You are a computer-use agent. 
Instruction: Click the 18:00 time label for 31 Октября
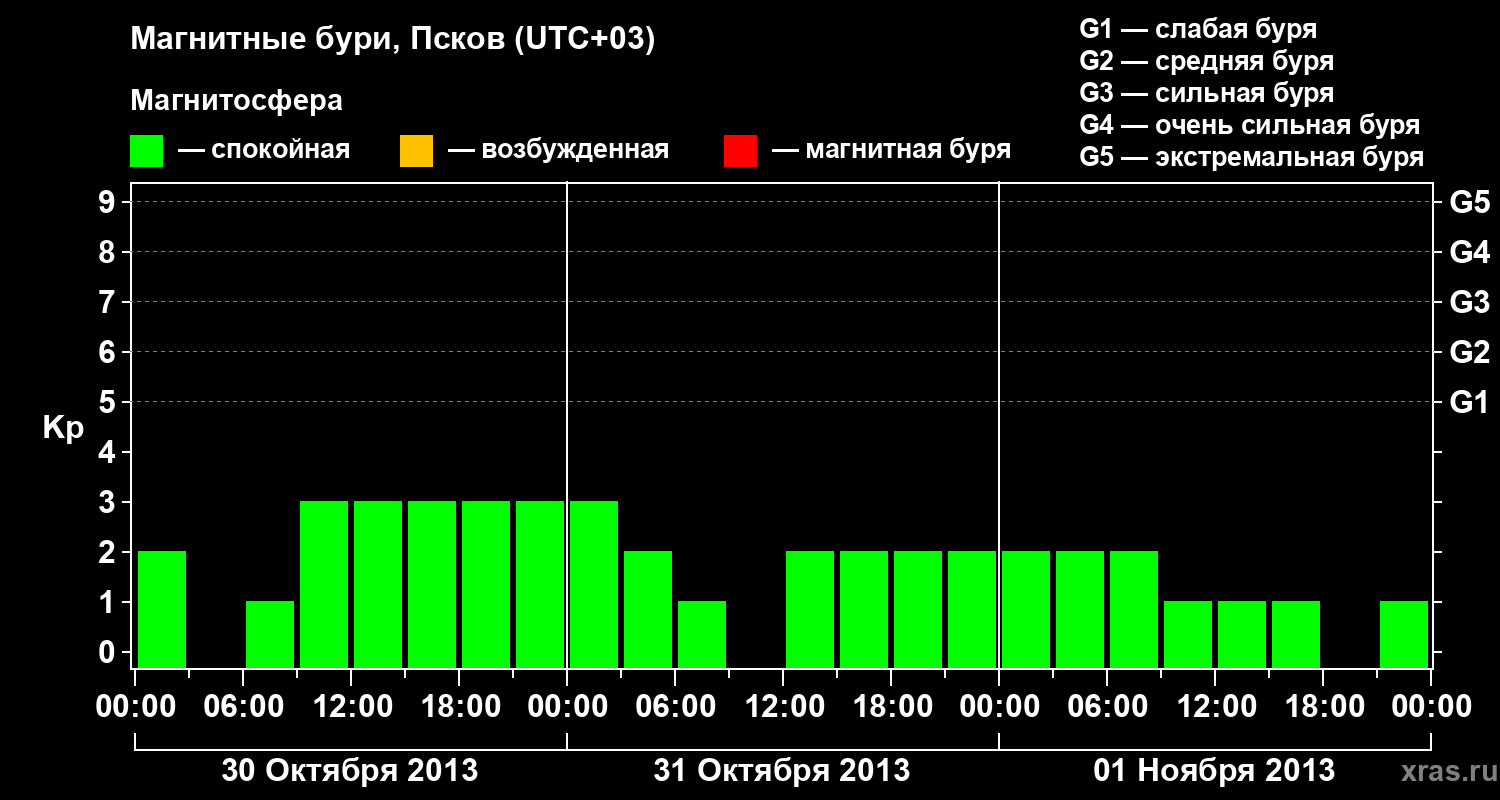pyautogui.click(x=891, y=706)
